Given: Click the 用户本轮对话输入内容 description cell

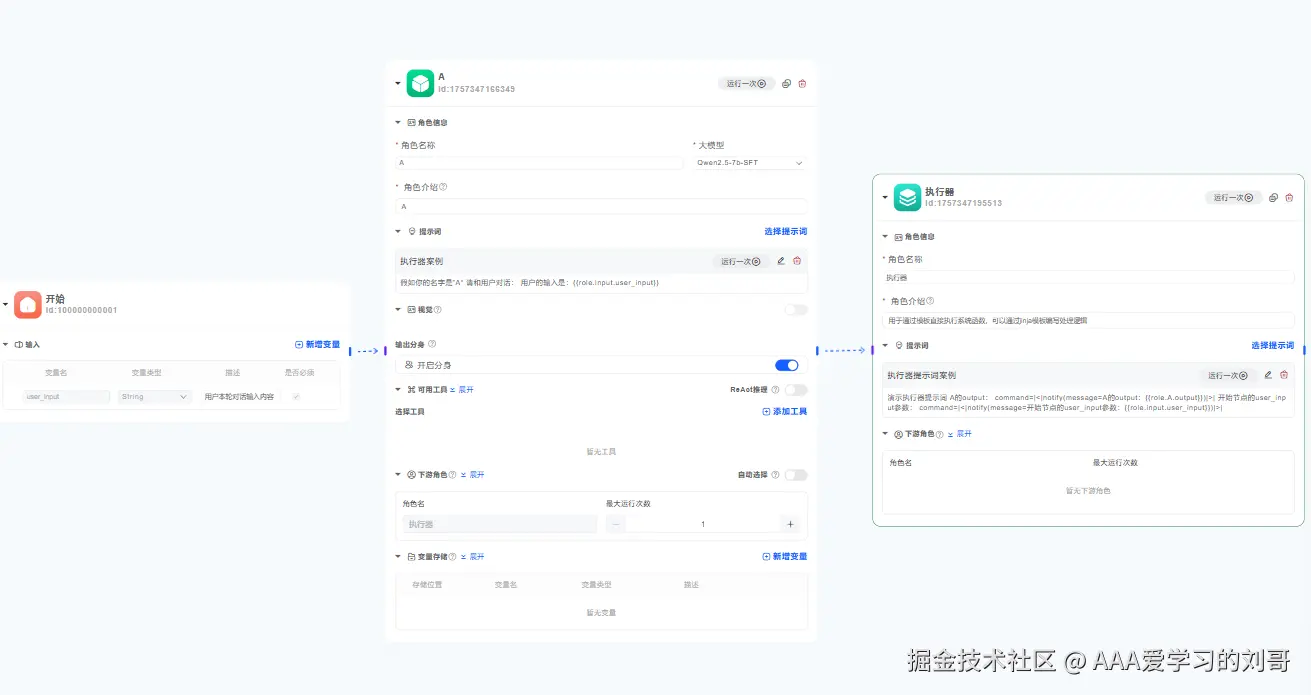Looking at the screenshot, I should tap(239, 397).
